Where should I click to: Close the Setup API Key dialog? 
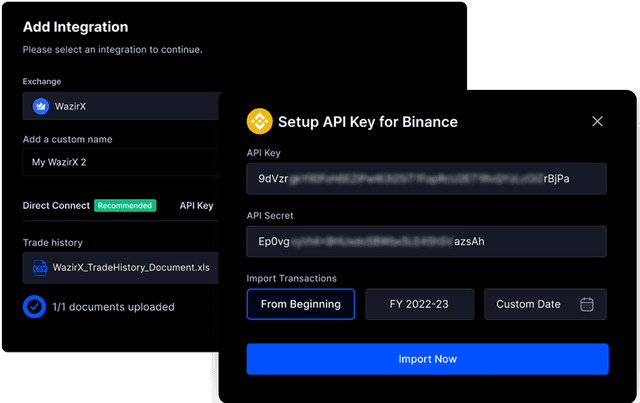point(597,121)
